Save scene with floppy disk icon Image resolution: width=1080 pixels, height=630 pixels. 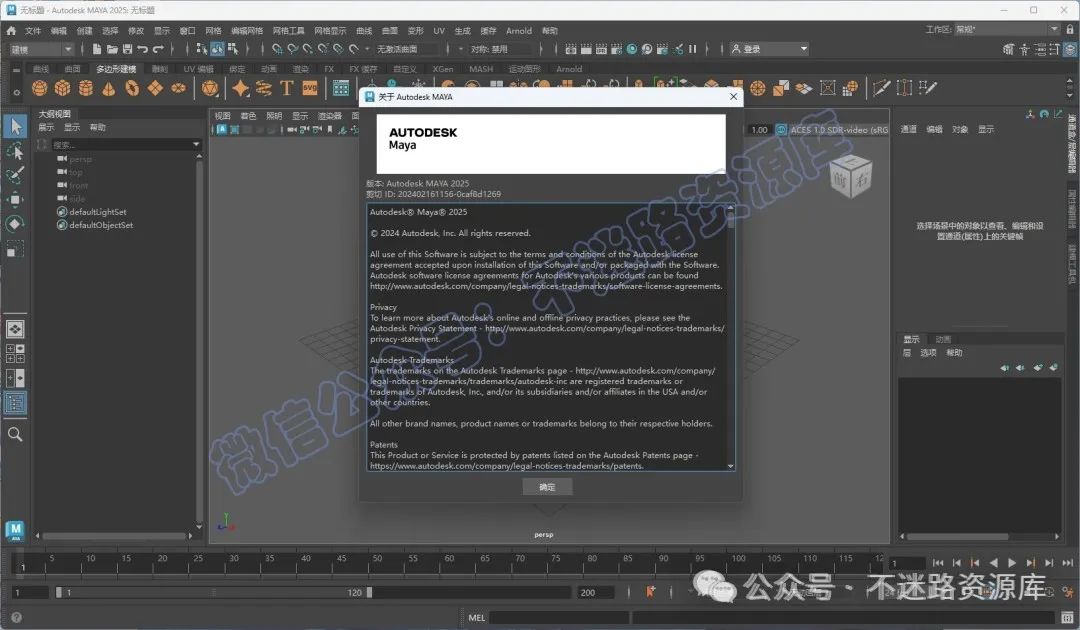(127, 49)
